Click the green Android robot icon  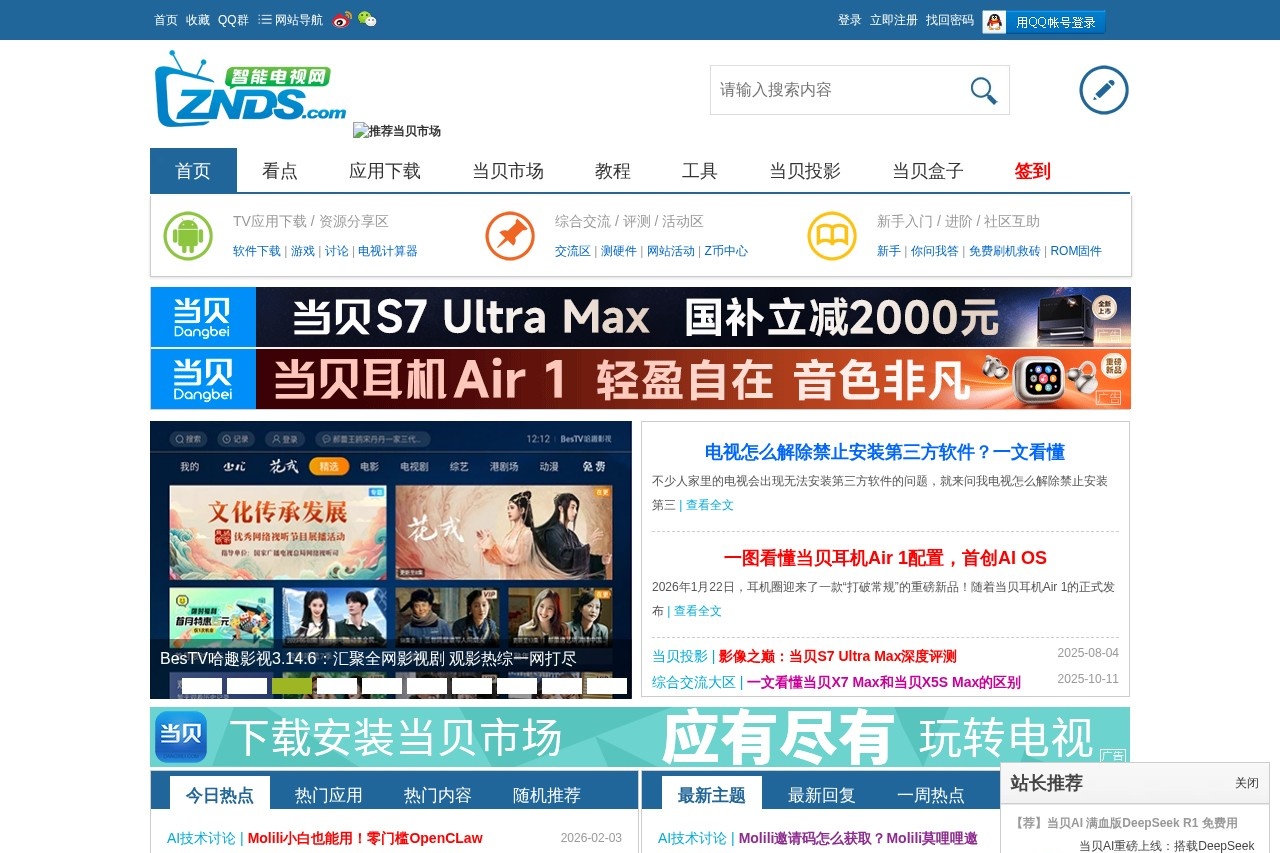(x=188, y=237)
